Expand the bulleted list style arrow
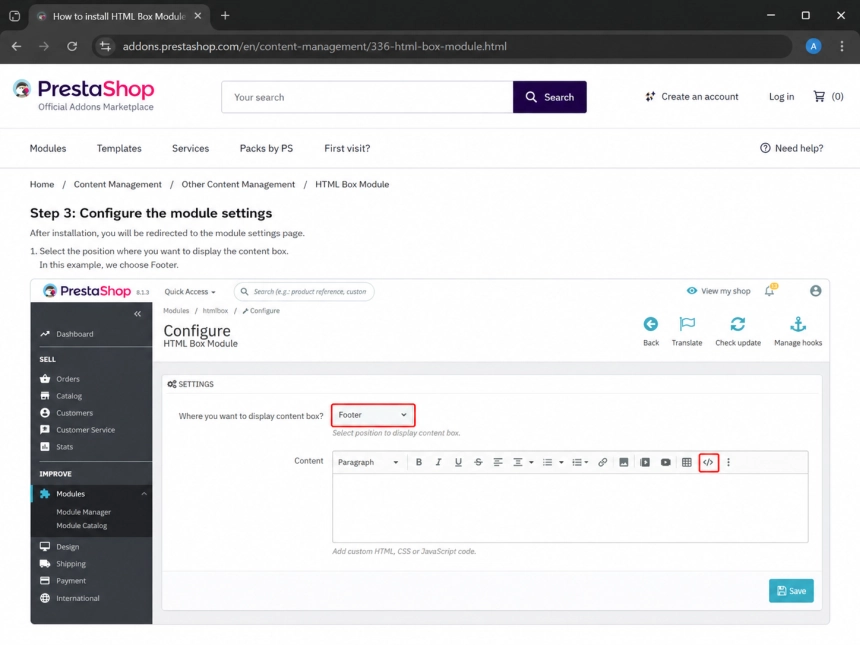The image size is (860, 645). 561,462
